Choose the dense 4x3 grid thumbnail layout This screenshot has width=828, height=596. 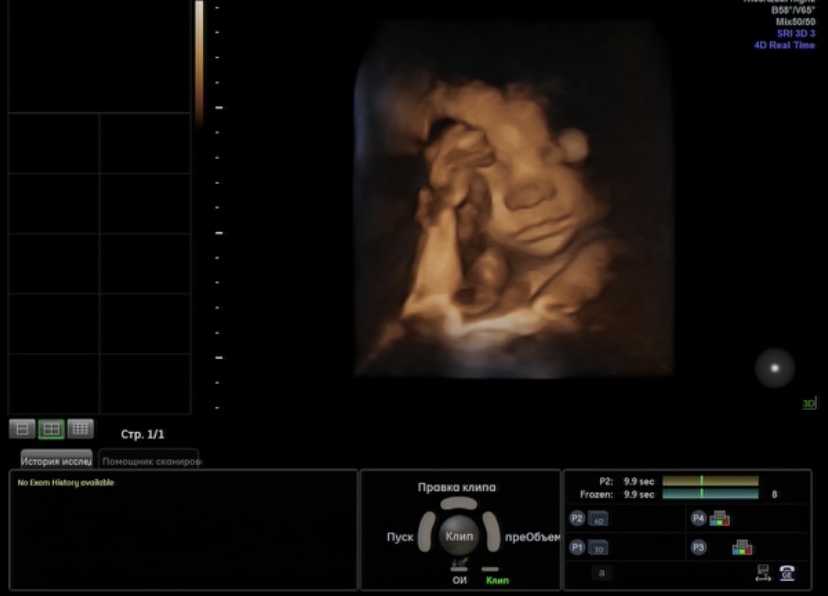coord(80,429)
